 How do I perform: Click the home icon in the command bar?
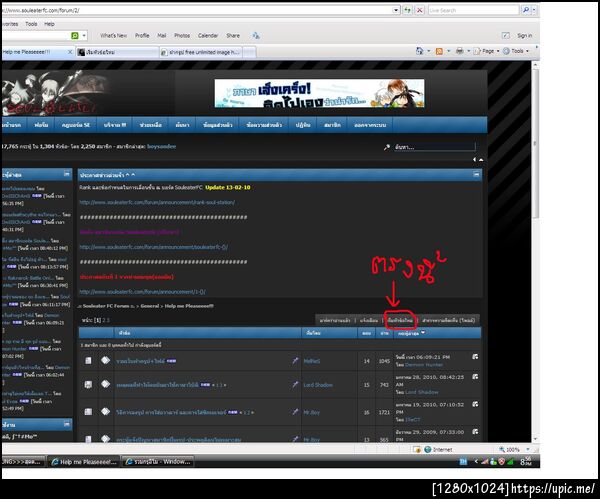click(419, 51)
